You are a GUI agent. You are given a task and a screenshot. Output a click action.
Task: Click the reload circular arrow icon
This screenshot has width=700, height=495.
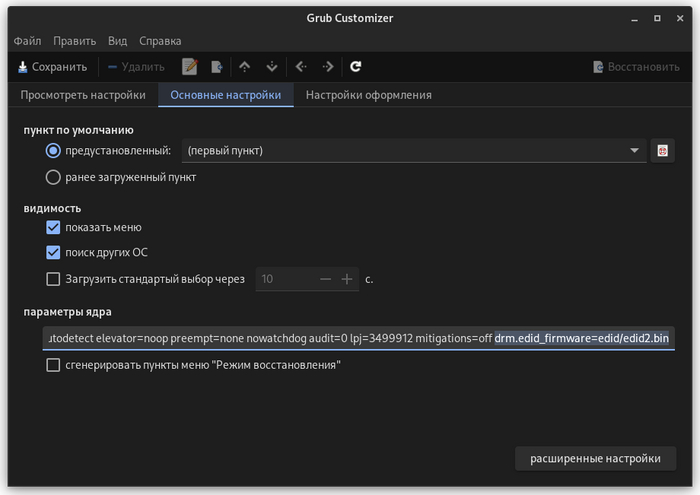[x=355, y=67]
